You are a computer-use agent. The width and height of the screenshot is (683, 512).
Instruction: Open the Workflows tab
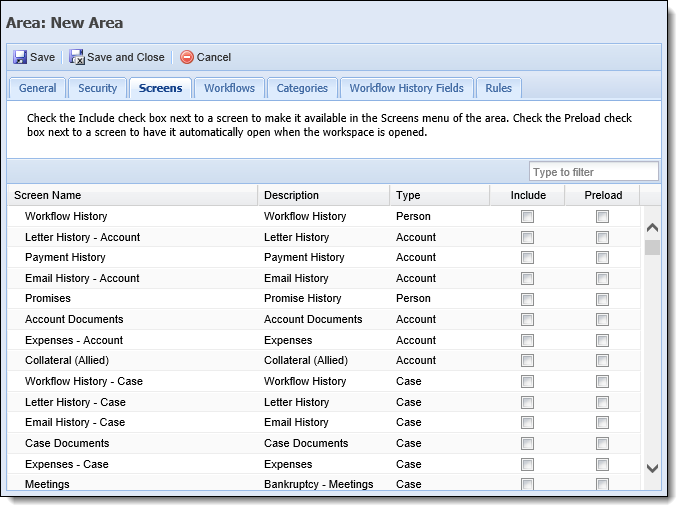click(x=230, y=88)
